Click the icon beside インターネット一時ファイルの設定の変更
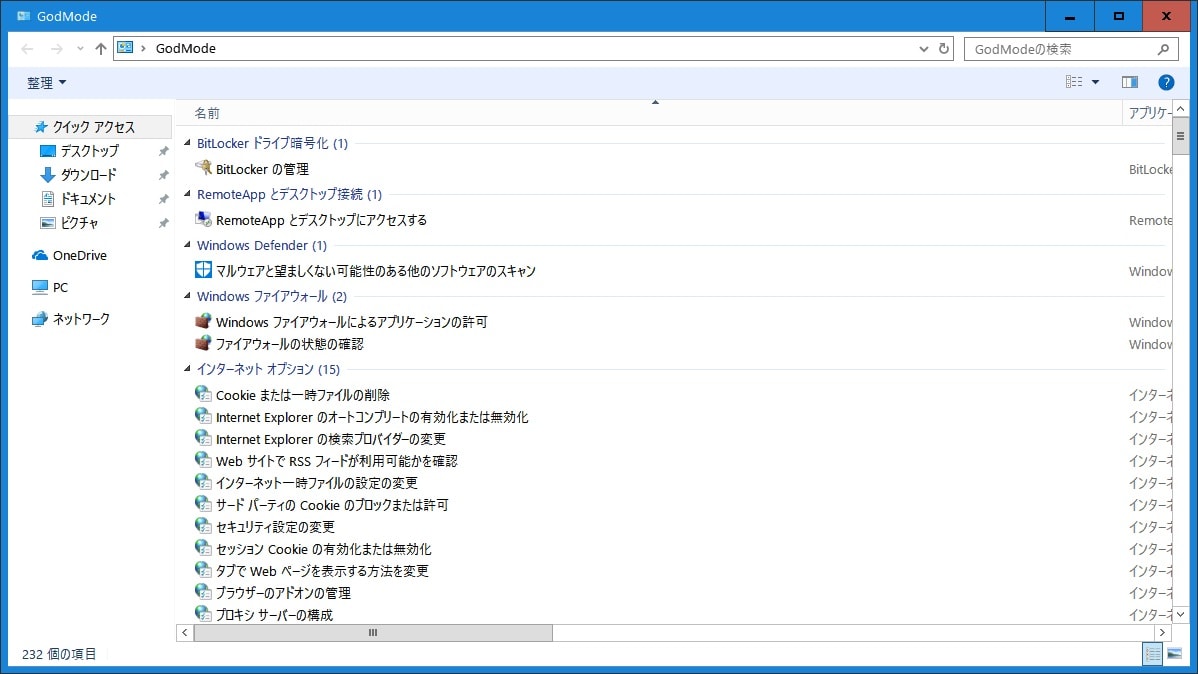The image size is (1198, 674). (203, 481)
